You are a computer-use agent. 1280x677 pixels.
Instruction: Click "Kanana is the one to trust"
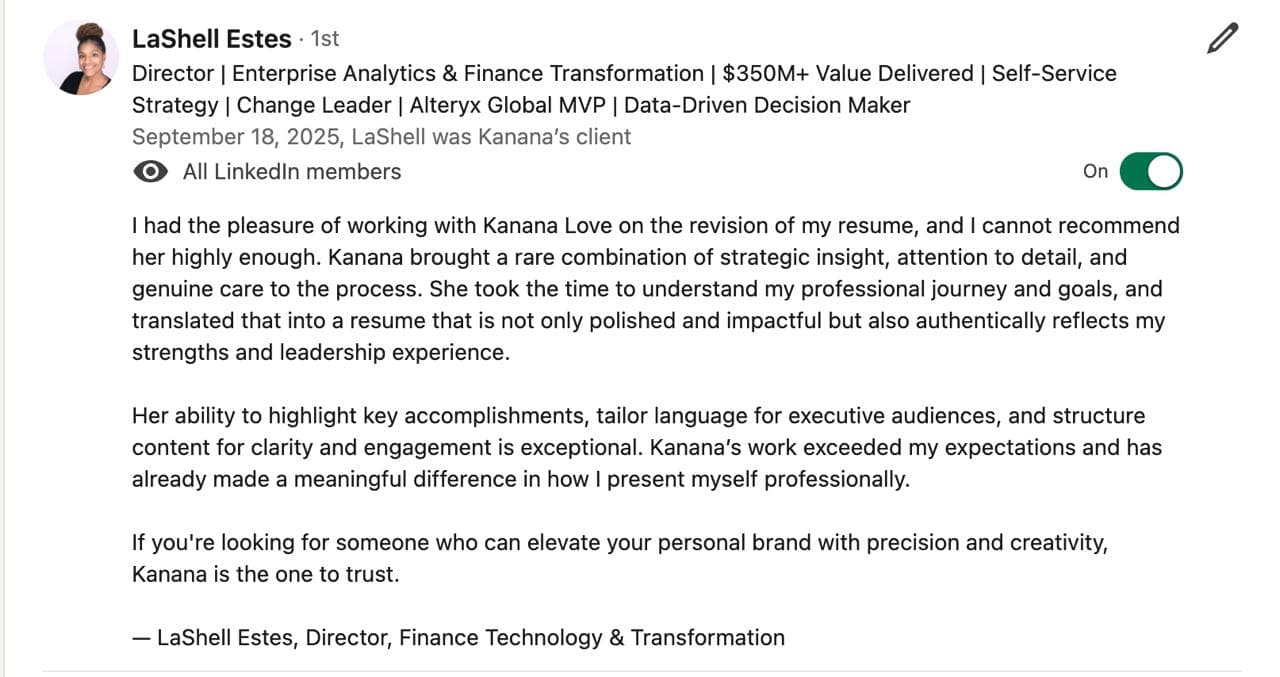pyautogui.click(x=265, y=575)
